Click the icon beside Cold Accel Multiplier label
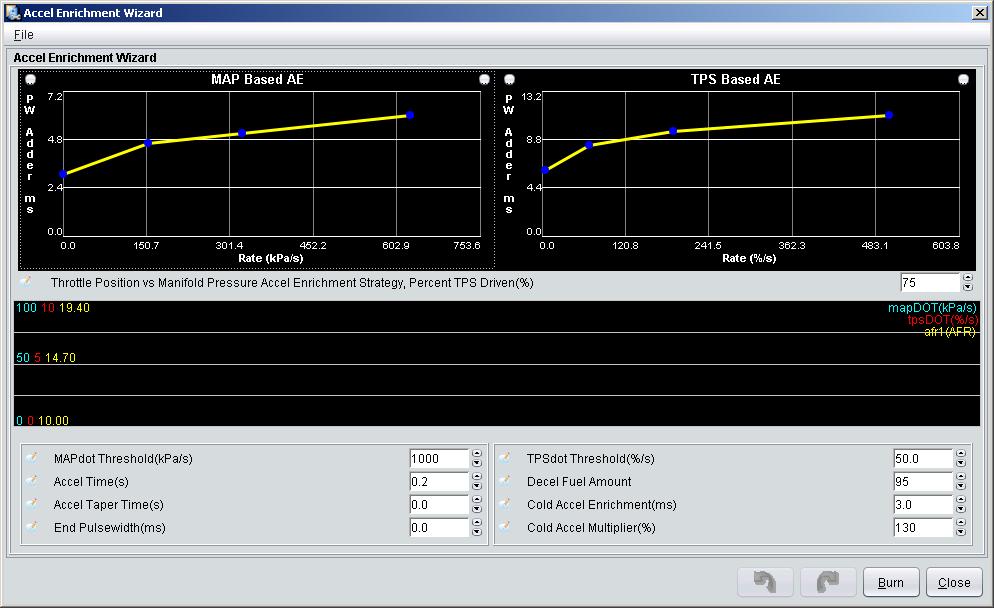 point(505,527)
